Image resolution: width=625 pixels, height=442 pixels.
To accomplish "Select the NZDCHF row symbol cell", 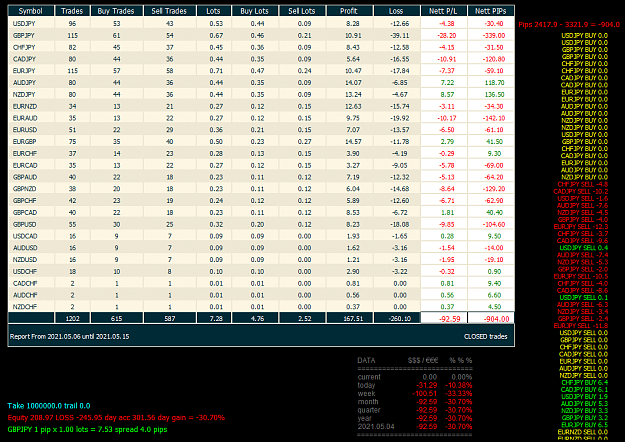I will pos(31,306).
